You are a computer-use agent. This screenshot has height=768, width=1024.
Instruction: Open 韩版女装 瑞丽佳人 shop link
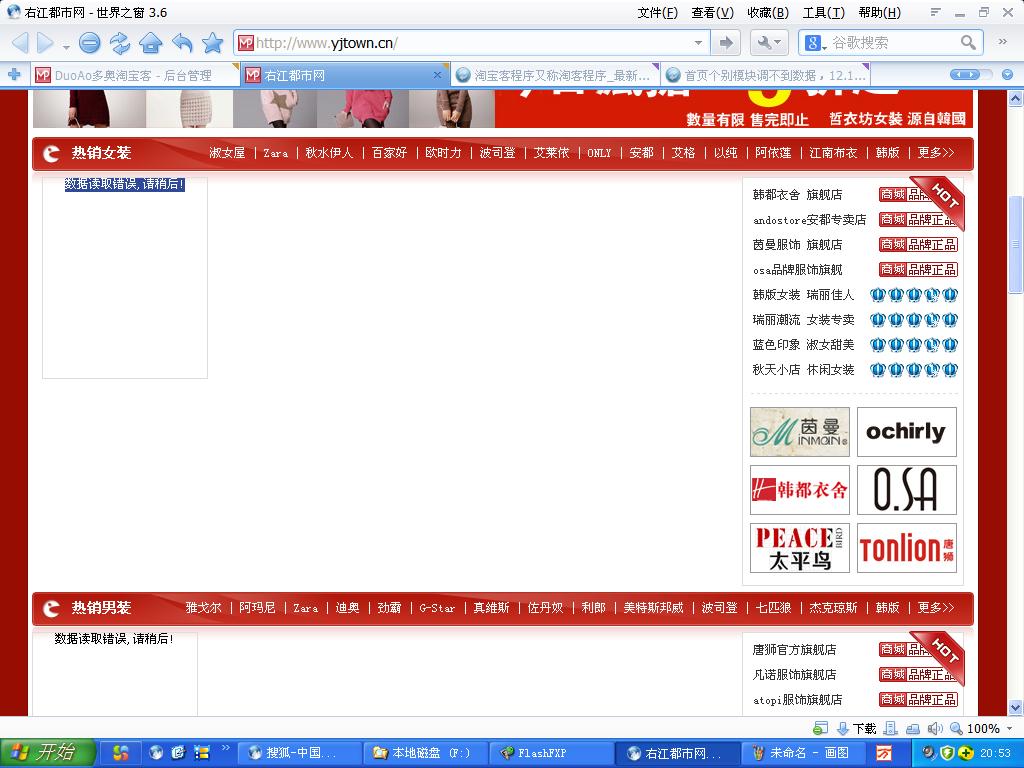pyautogui.click(x=803, y=295)
